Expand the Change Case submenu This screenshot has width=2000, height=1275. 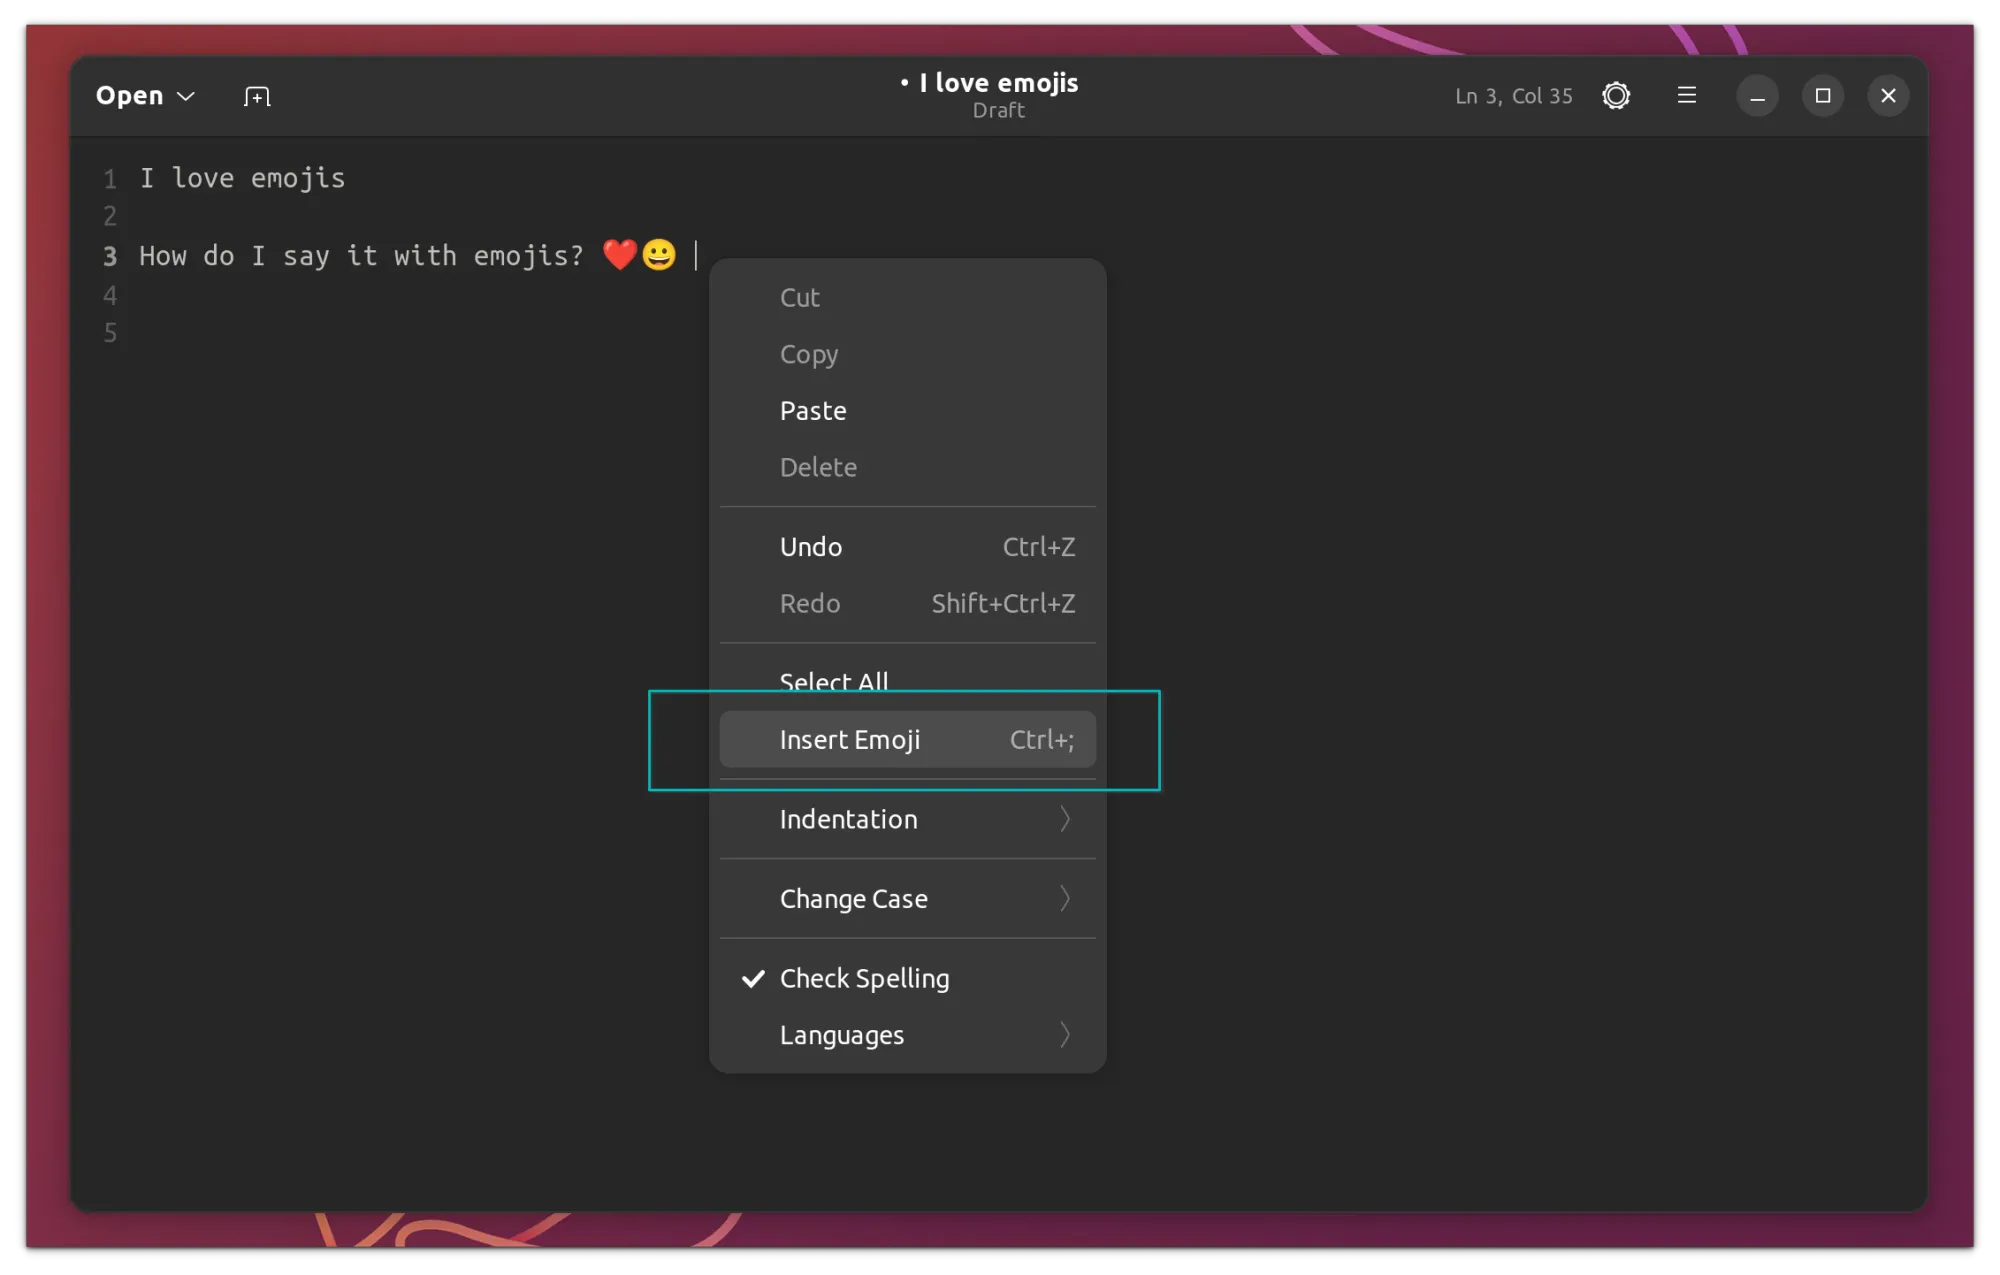click(x=908, y=898)
